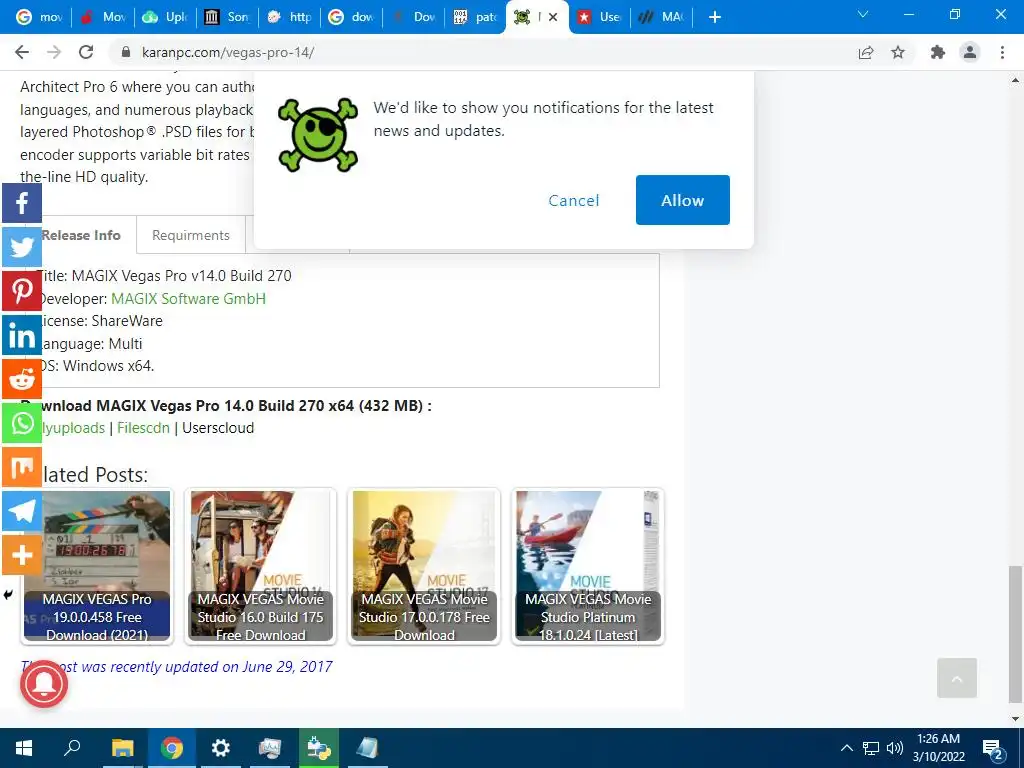
Task: Switch to the 'Son' browser tab
Action: (x=228, y=17)
